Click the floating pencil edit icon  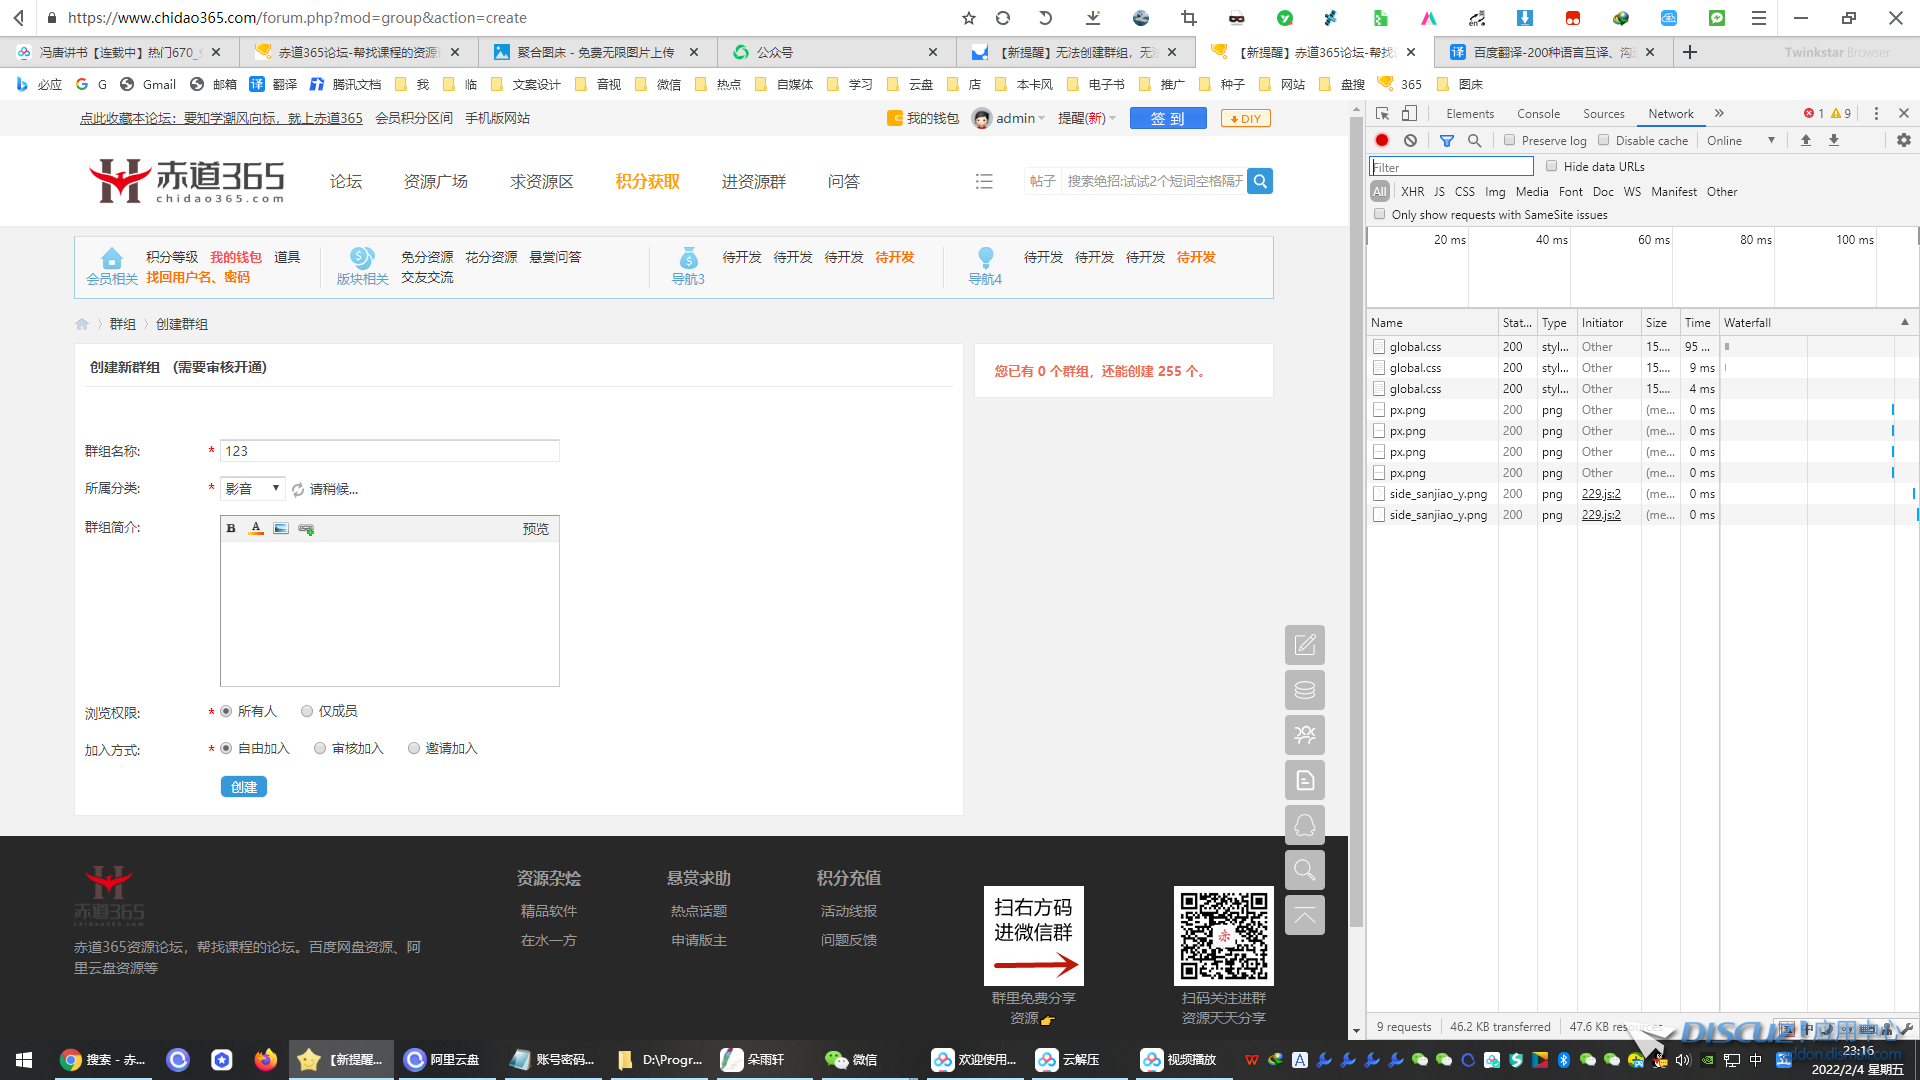pos(1305,645)
